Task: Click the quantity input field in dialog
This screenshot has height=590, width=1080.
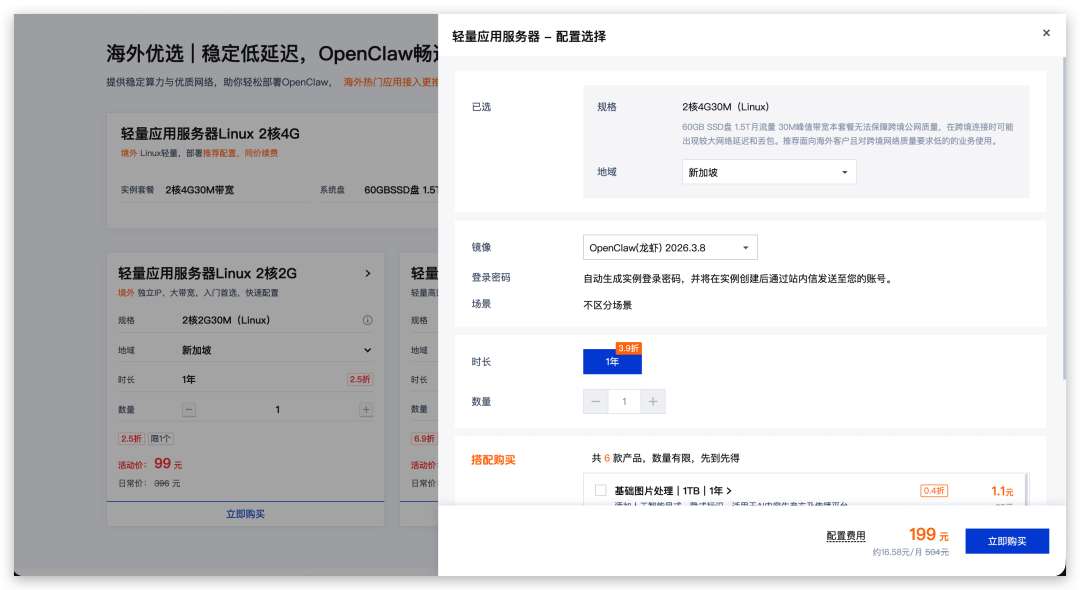Action: (x=623, y=401)
